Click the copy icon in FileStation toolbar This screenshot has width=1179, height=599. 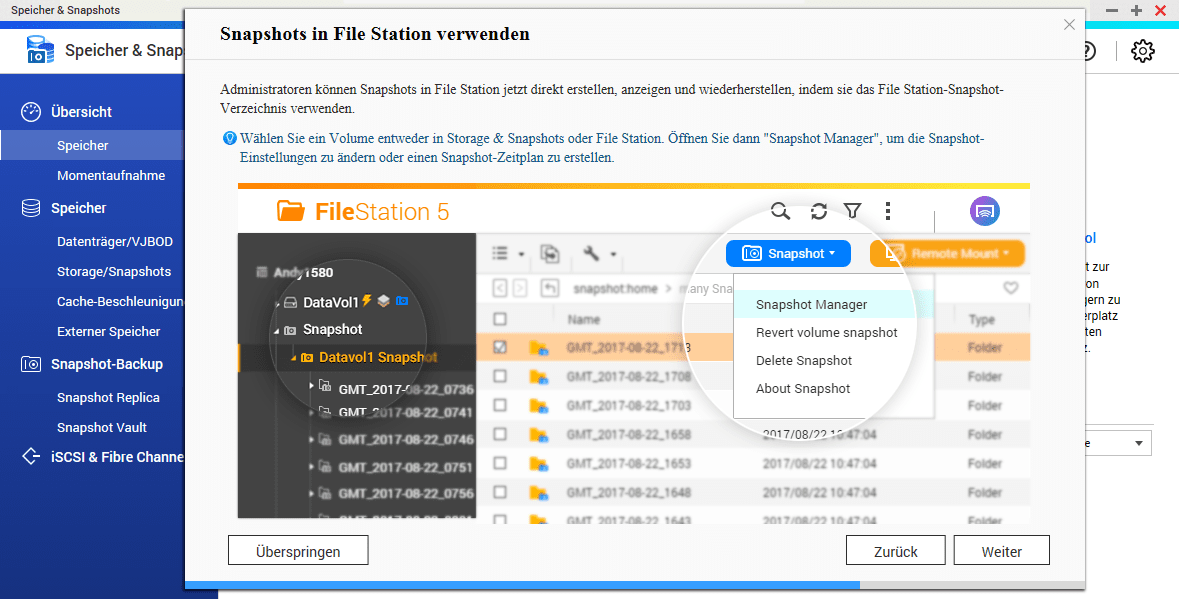550,254
